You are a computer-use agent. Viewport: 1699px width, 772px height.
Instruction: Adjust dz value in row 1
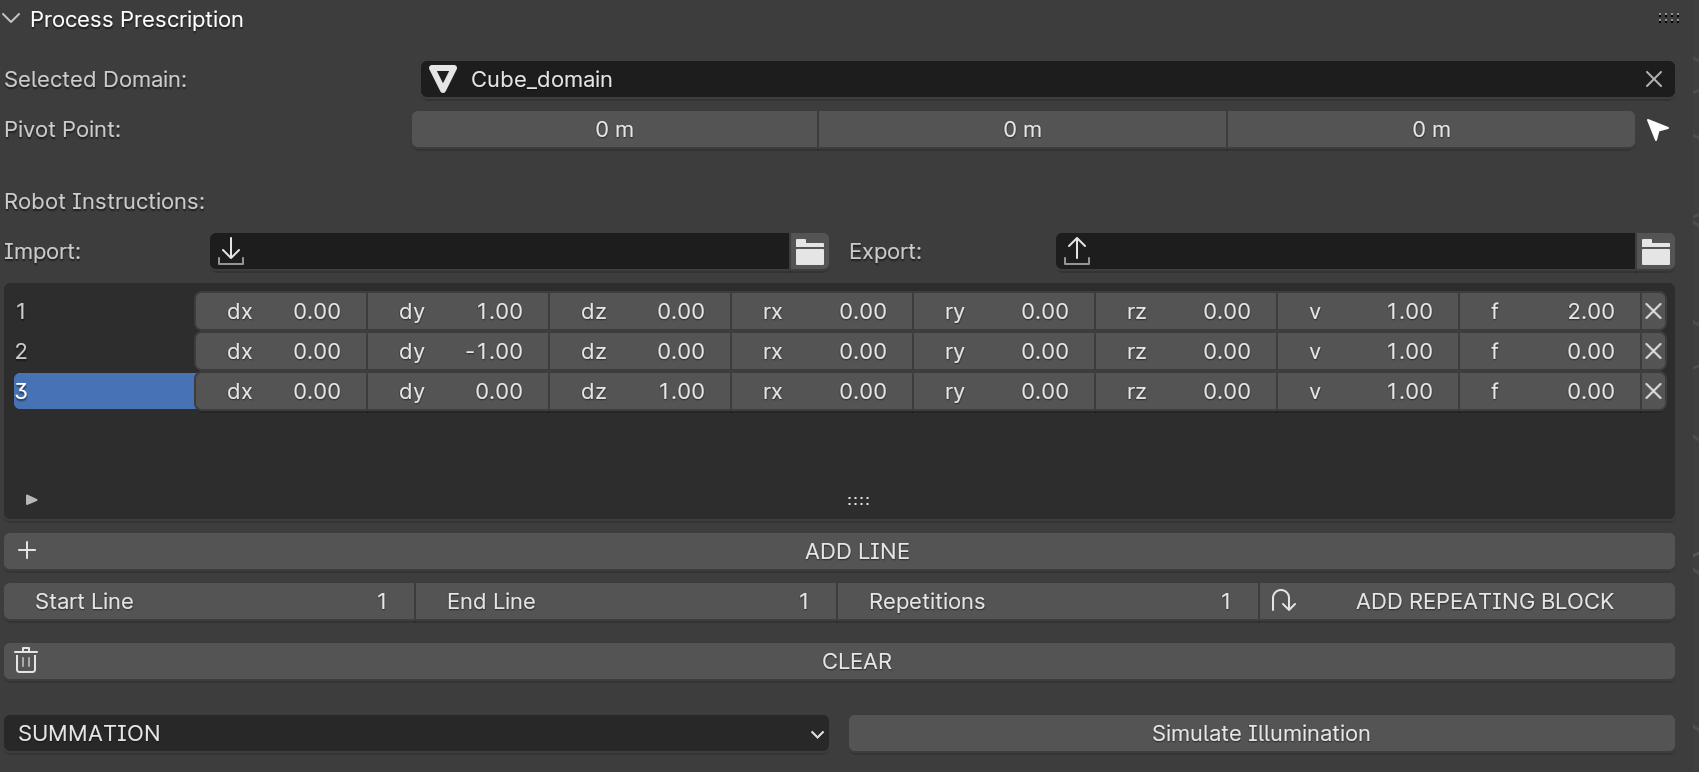tap(640, 311)
